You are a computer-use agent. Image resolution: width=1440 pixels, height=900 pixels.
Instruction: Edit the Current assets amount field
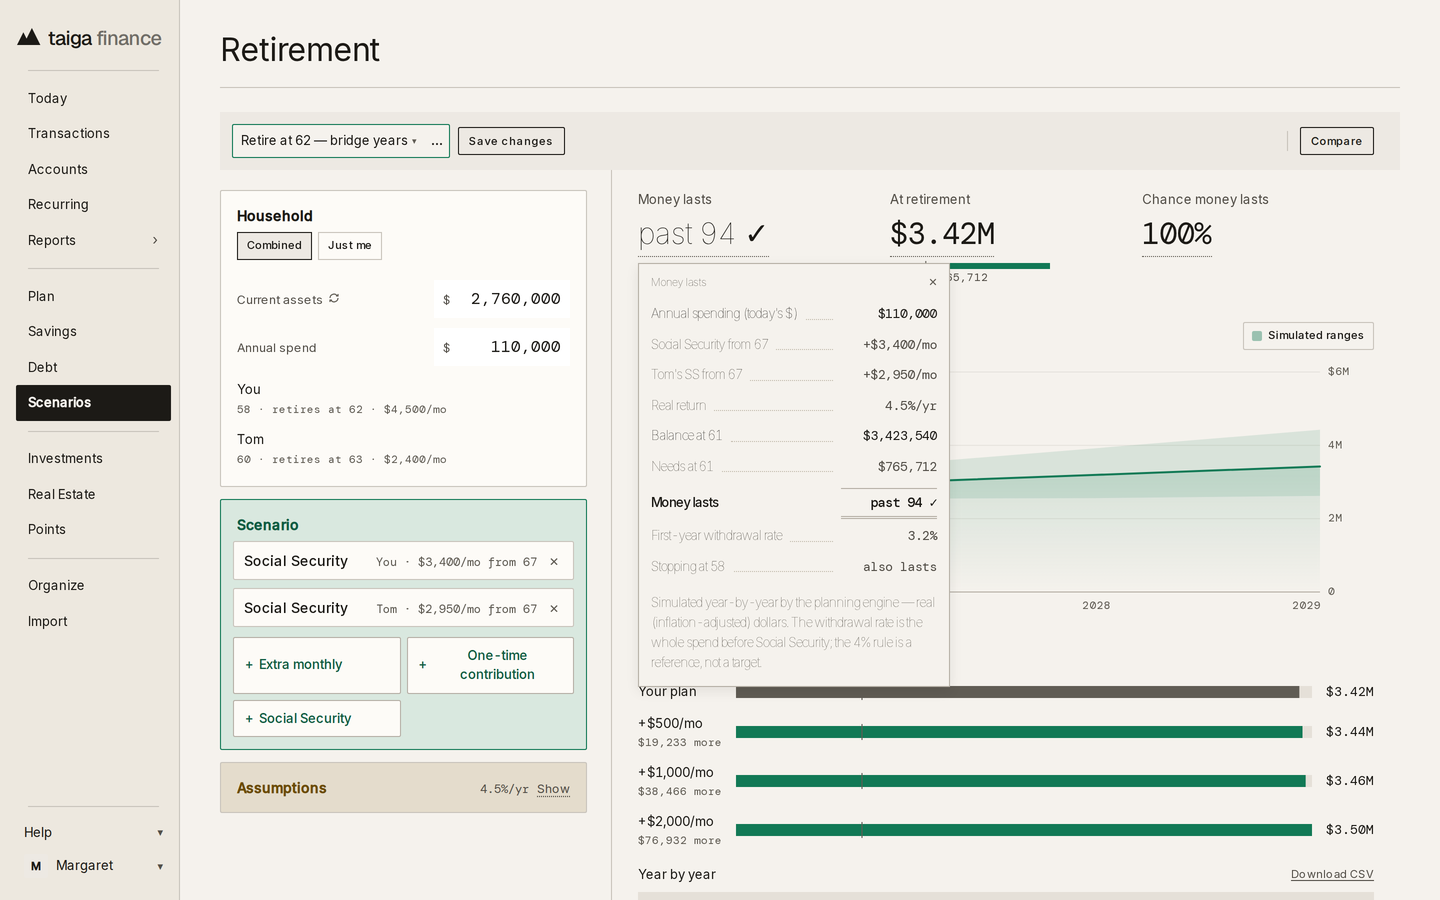point(502,299)
